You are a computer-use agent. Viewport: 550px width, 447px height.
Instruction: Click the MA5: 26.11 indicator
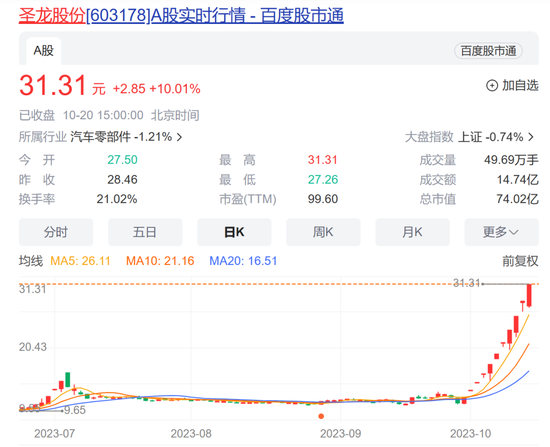point(80,261)
